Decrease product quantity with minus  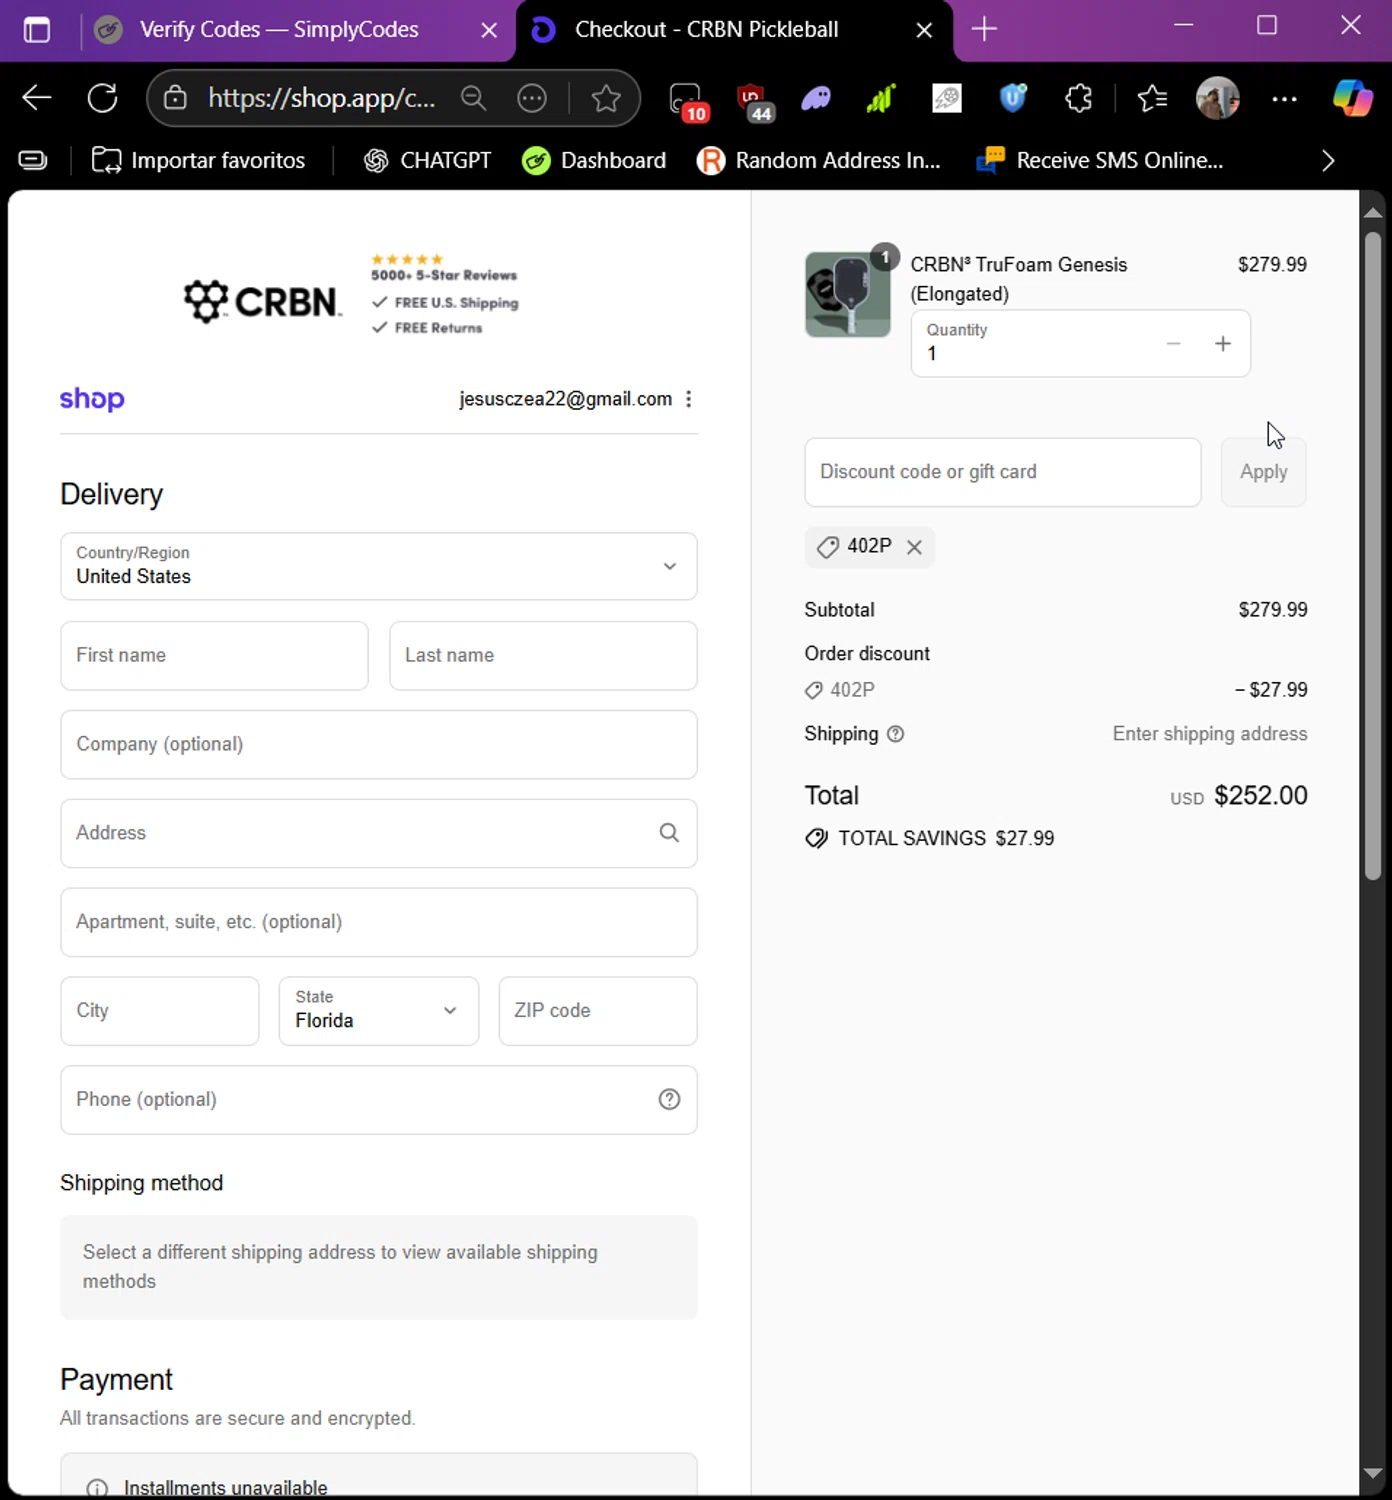coord(1173,344)
